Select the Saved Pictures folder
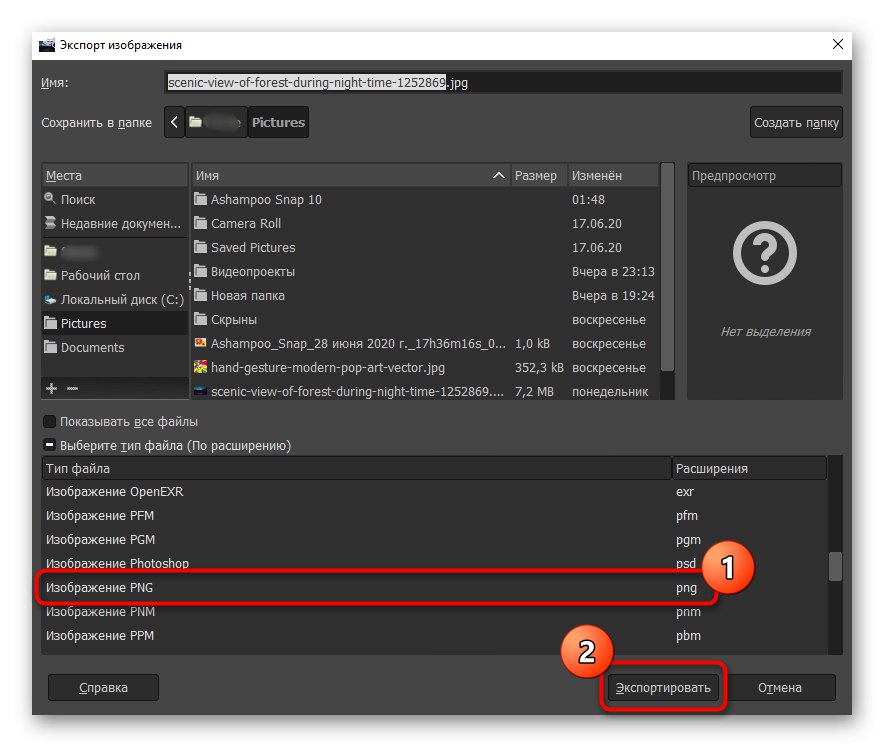This screenshot has width=884, height=747. click(425, 247)
